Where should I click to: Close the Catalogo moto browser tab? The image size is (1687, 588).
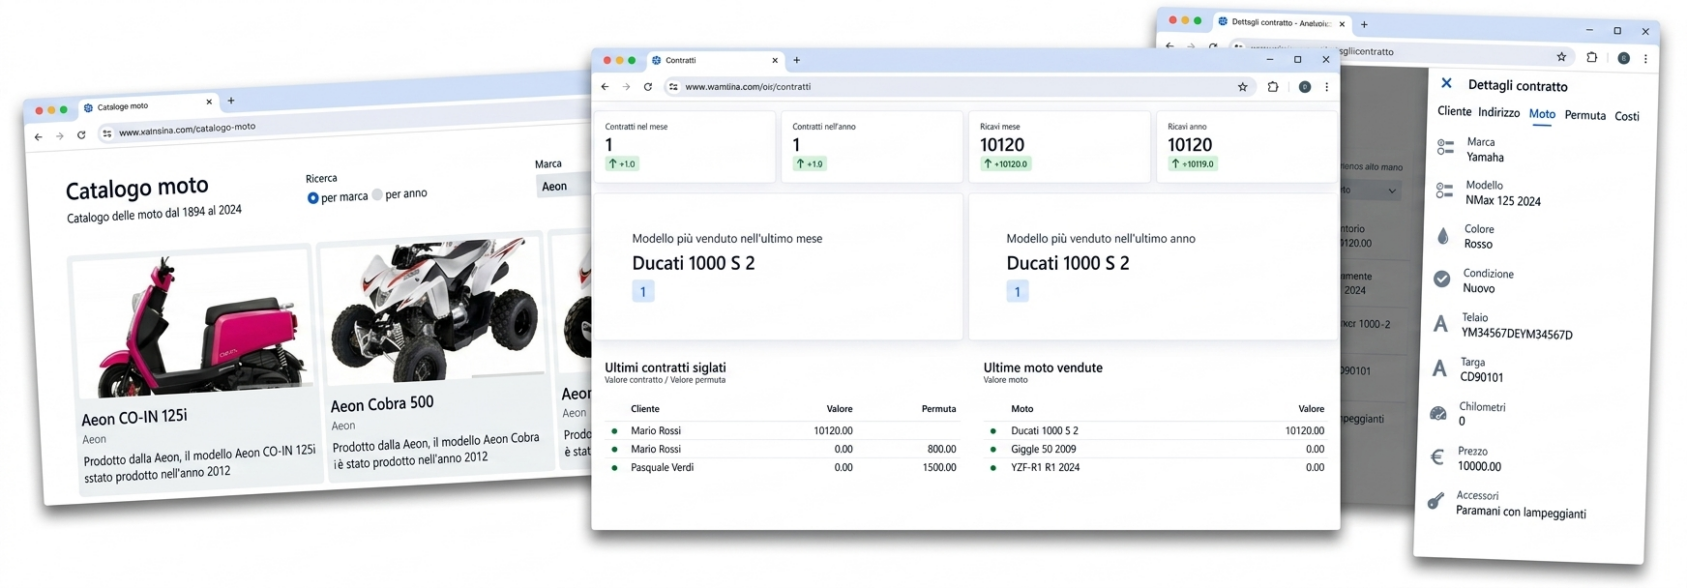(x=209, y=102)
